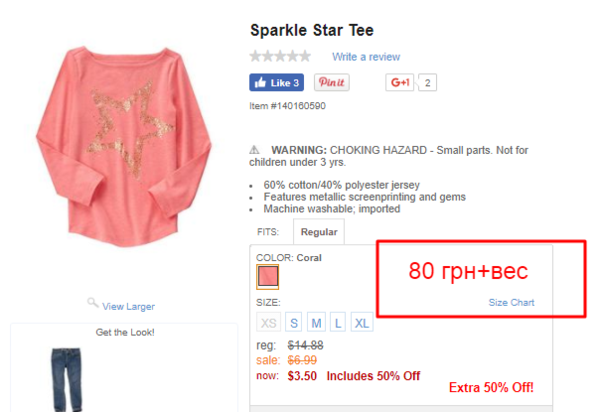Click the Sparkle Star Tee product title

(311, 30)
